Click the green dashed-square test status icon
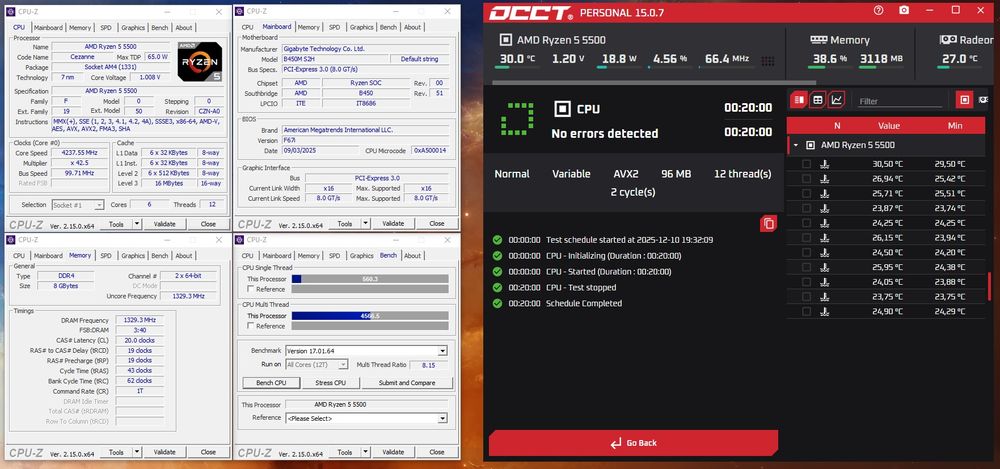Viewport: 1000px width, 469px height. click(517, 119)
